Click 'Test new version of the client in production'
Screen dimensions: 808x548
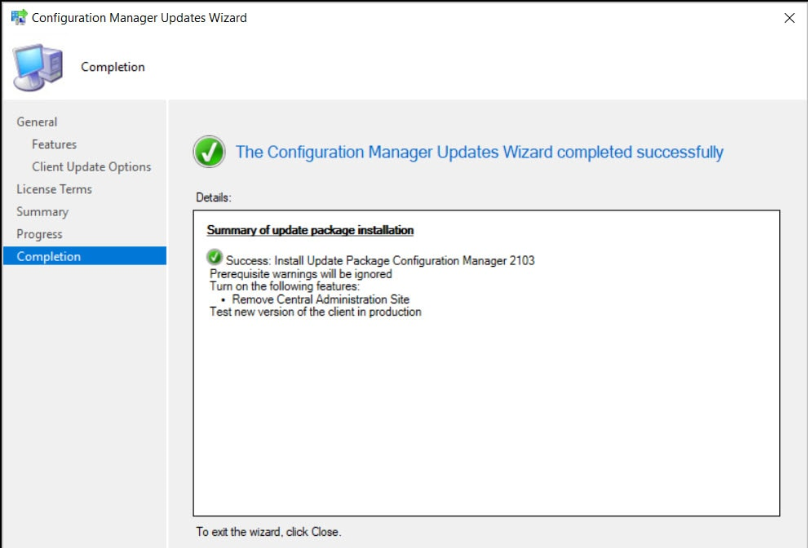(315, 312)
